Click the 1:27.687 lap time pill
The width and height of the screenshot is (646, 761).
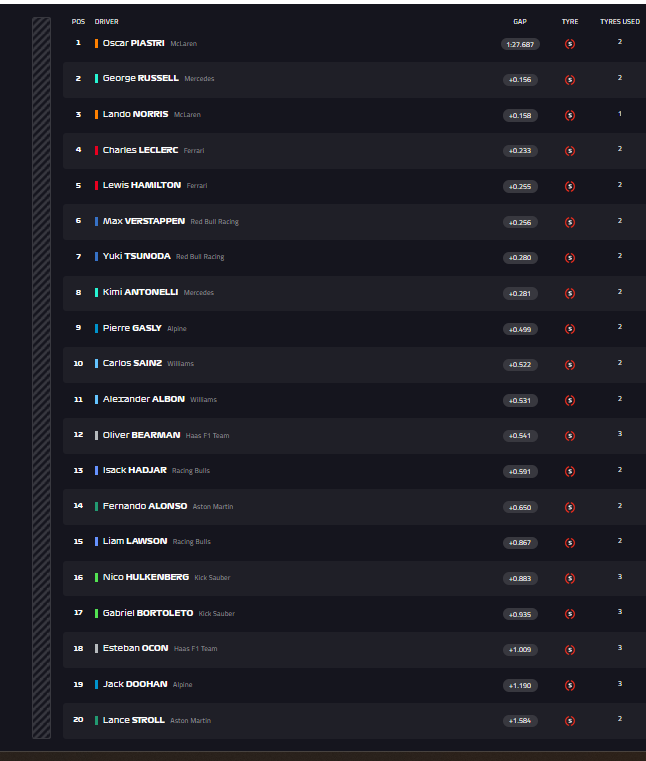tap(520, 44)
